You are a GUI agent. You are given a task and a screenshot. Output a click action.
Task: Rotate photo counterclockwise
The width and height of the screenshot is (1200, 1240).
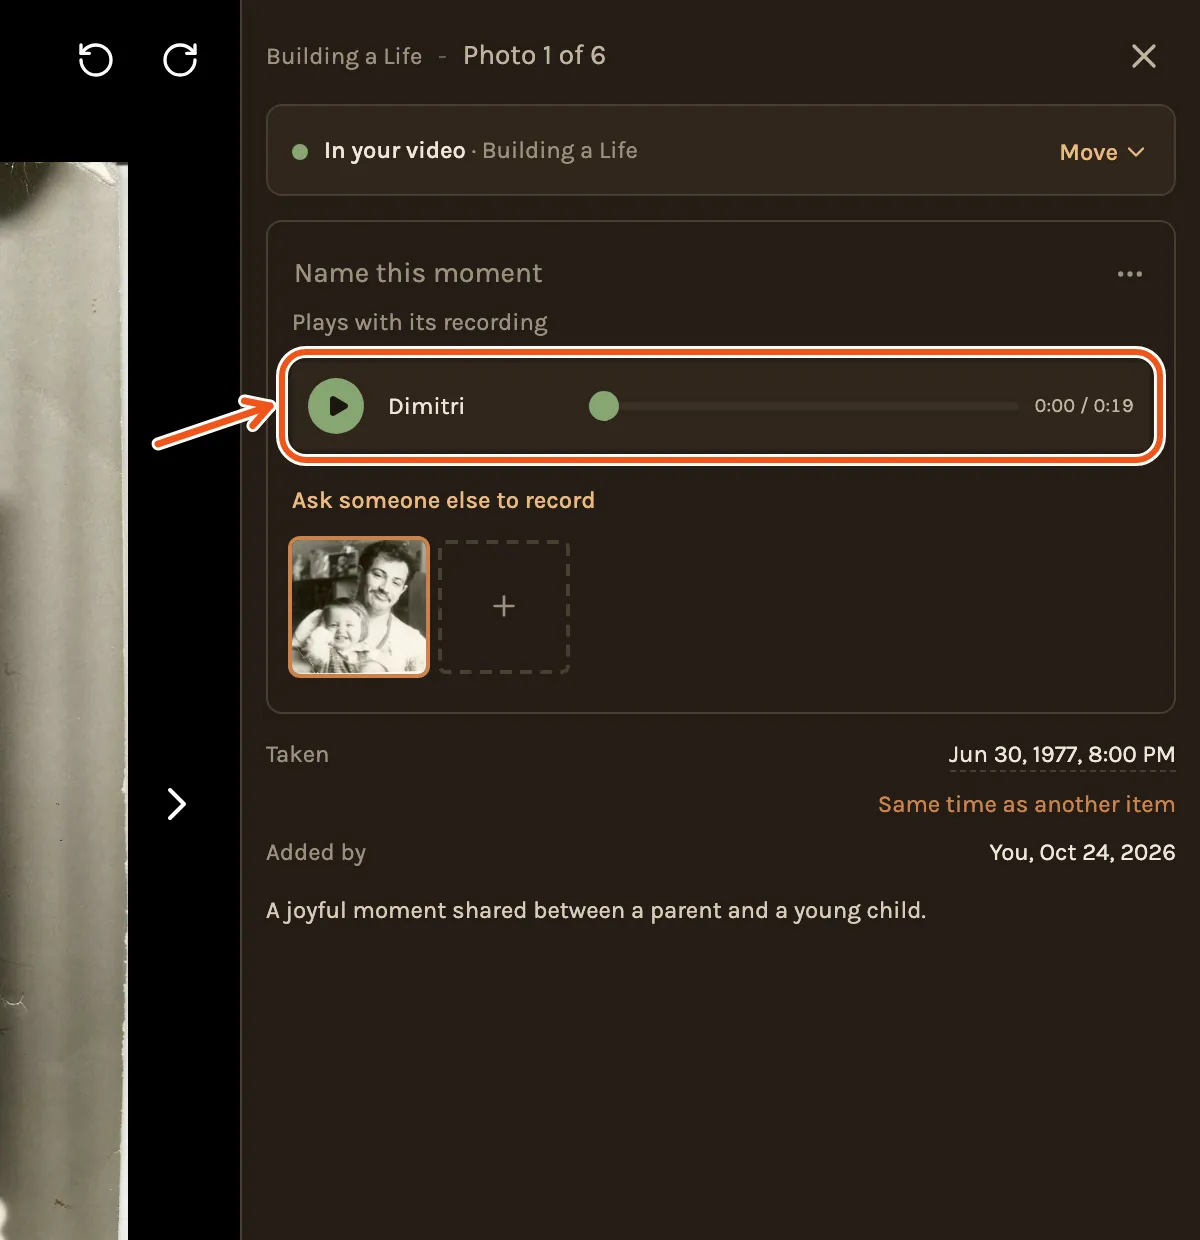click(x=96, y=60)
